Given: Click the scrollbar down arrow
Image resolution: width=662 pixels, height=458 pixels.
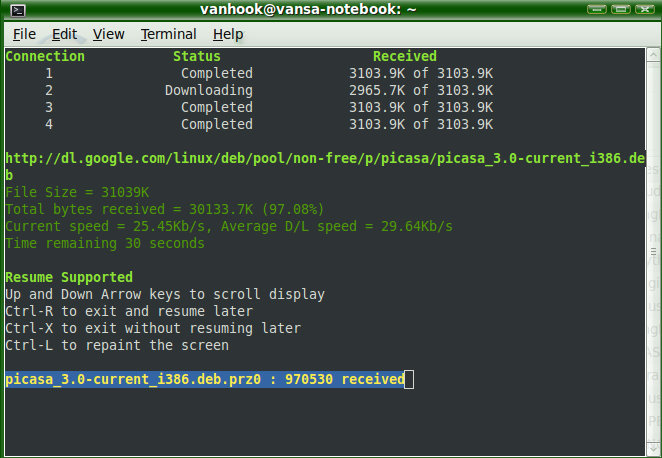Looking at the screenshot, I should pos(653,448).
